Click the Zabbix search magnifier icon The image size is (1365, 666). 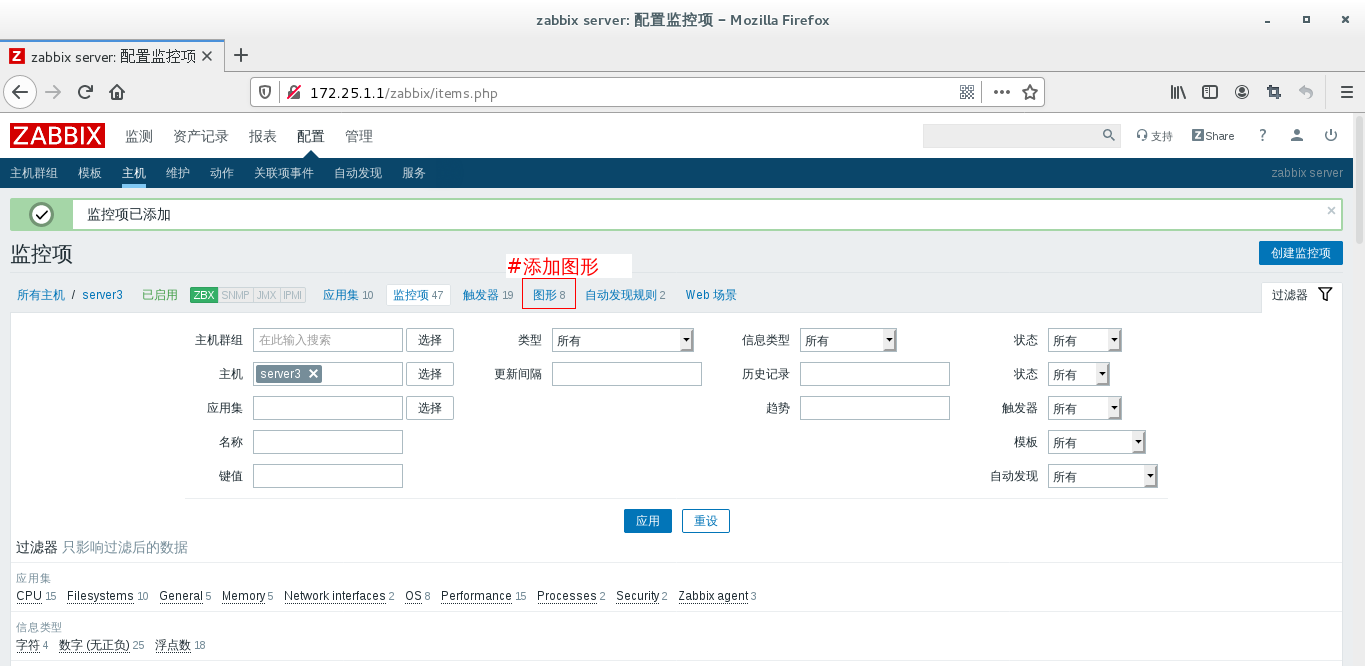[1108, 135]
